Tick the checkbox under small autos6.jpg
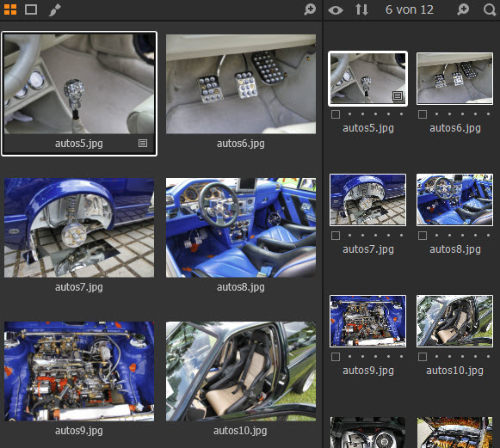The width and height of the screenshot is (500, 448). pyautogui.click(x=422, y=114)
